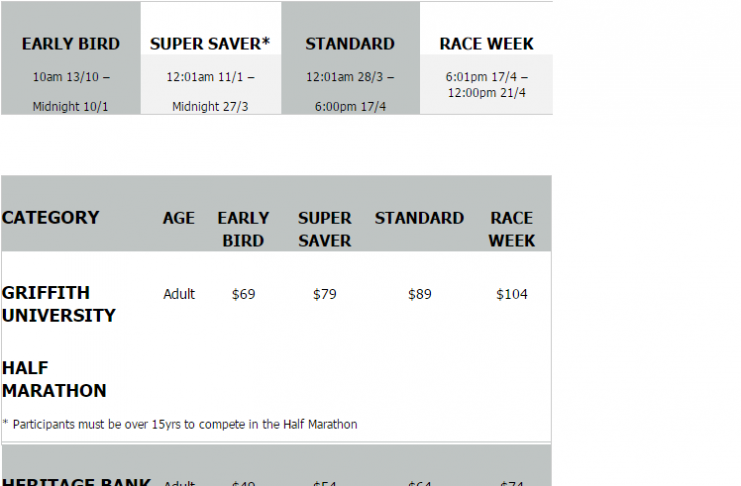Viewport: 741px width, 486px height.
Task: Select the EARLY BIRD table column header
Action: click(243, 229)
